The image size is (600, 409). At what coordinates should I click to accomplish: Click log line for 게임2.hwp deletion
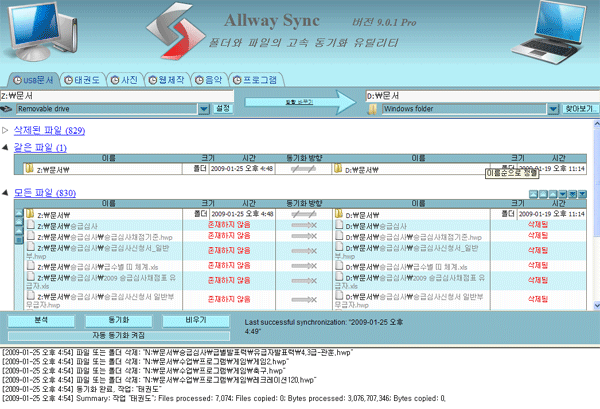(145, 362)
